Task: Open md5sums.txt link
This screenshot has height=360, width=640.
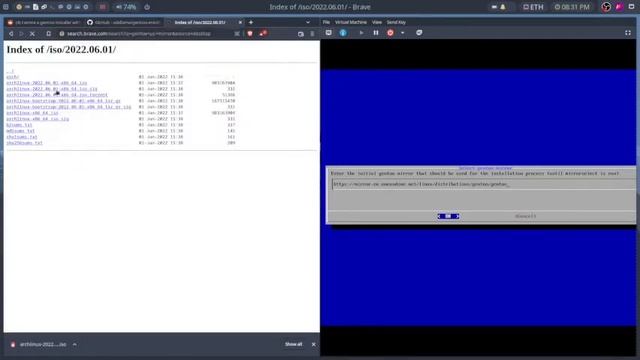Action: click(x=20, y=131)
